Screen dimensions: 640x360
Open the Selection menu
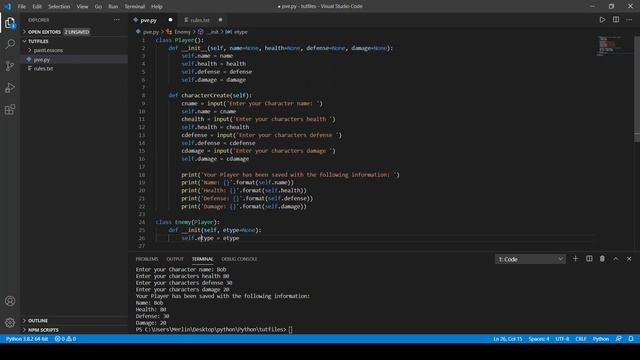point(59,7)
